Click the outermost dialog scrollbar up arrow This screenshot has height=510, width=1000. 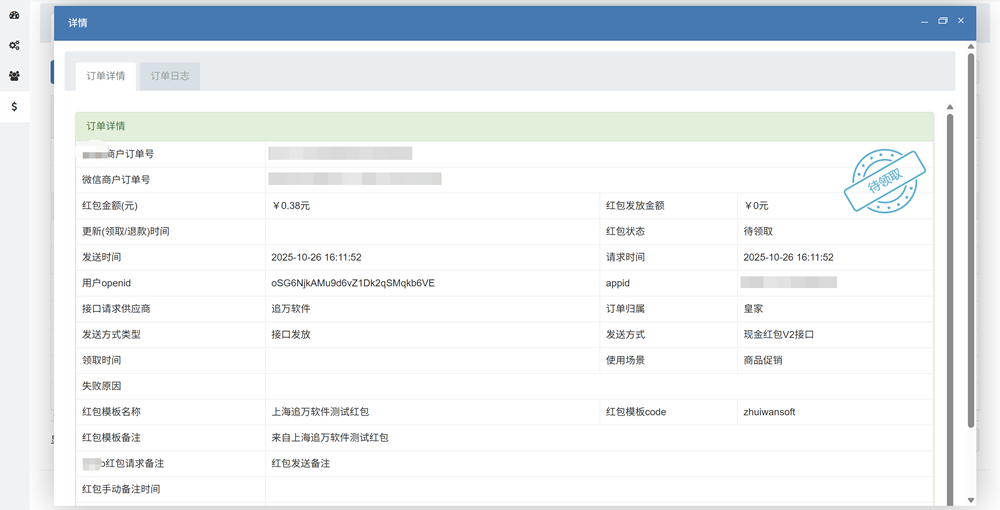pos(970,46)
